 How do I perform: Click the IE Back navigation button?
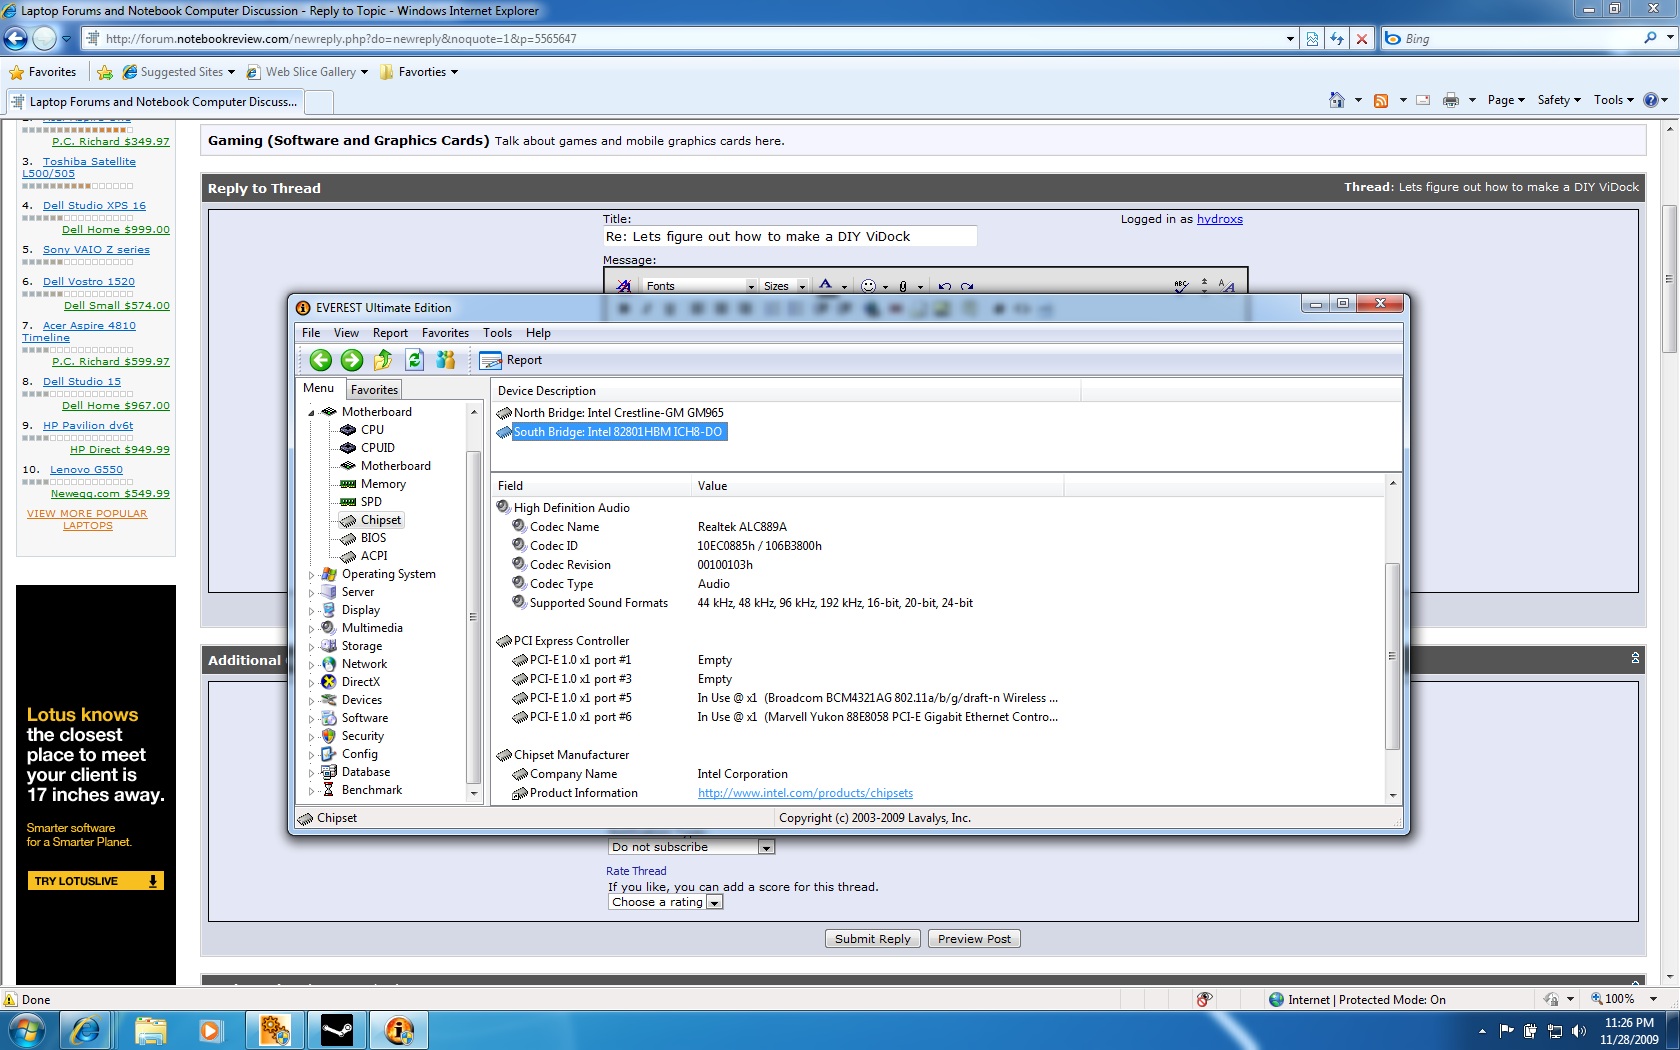tap(16, 39)
